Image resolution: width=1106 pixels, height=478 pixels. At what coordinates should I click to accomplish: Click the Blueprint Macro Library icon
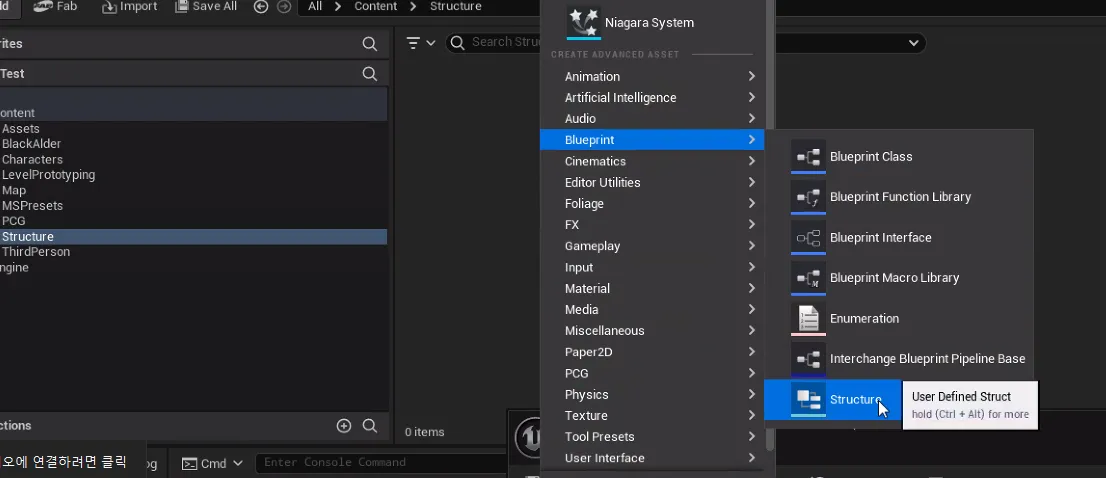pyautogui.click(x=808, y=278)
